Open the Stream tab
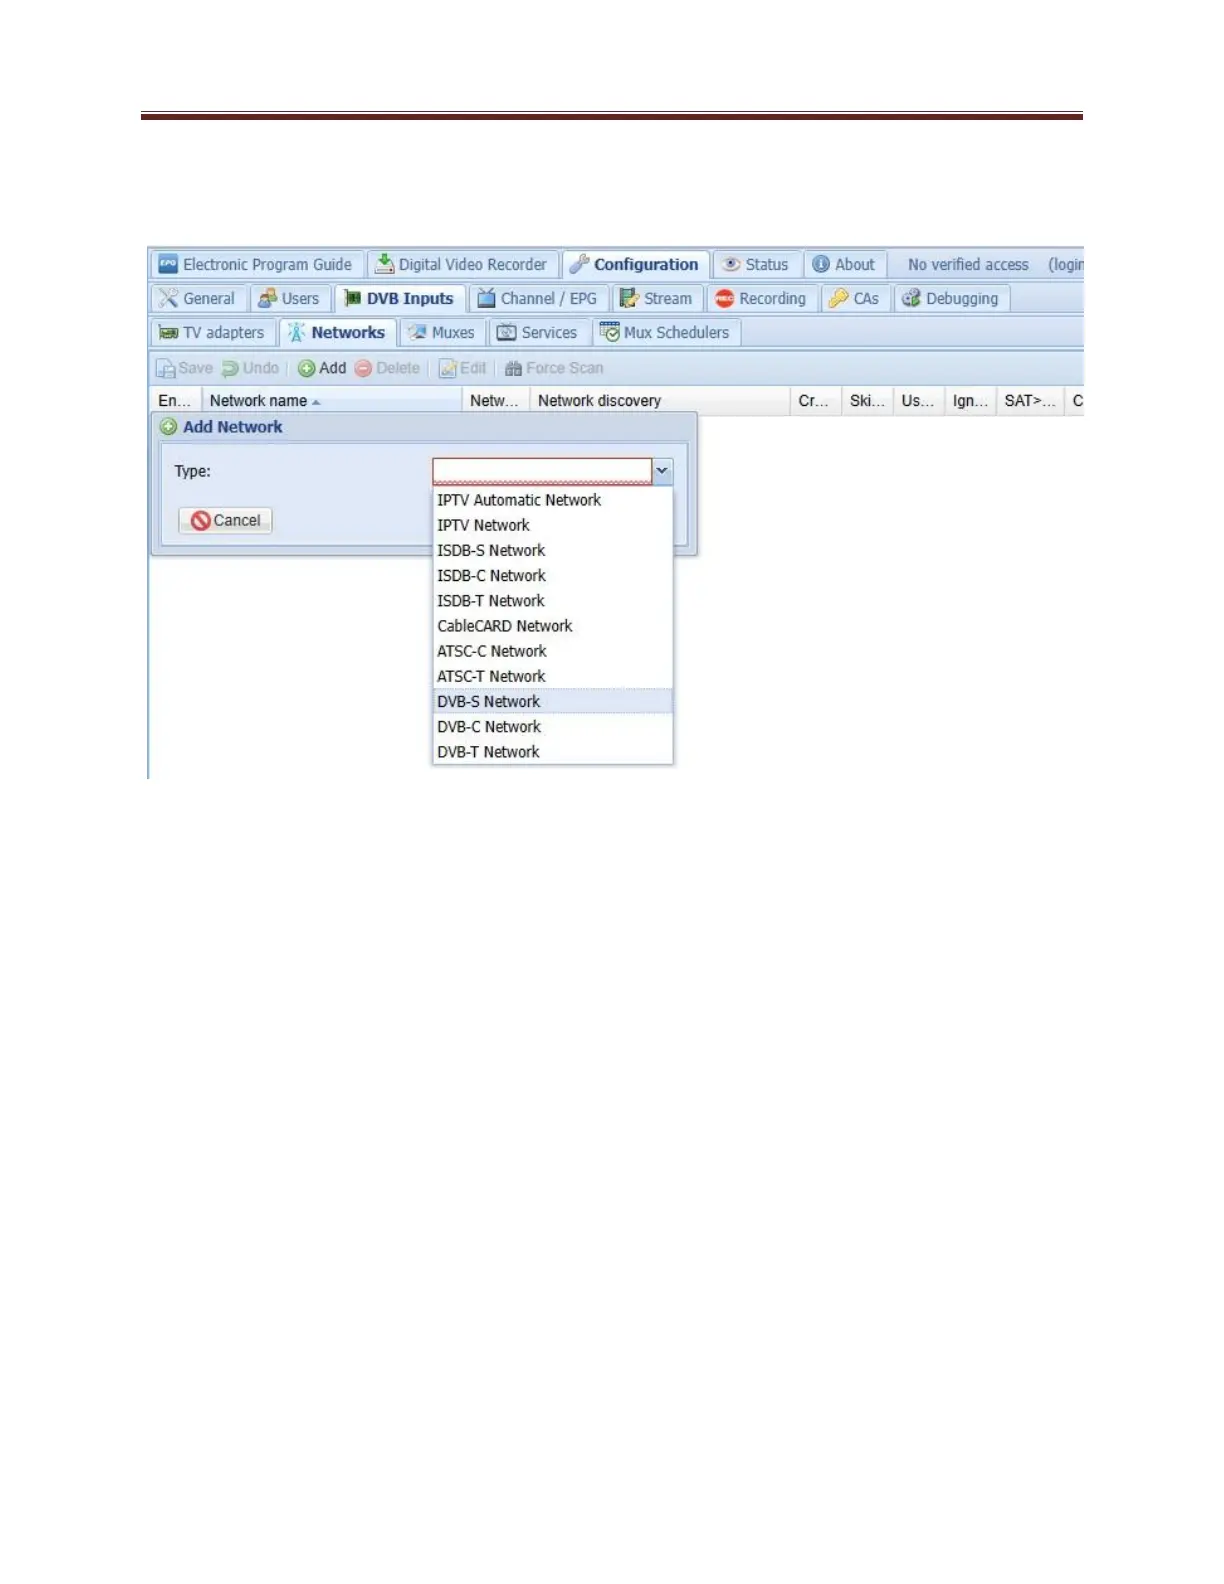Image resolution: width=1224 pixels, height=1584 pixels. tap(656, 299)
